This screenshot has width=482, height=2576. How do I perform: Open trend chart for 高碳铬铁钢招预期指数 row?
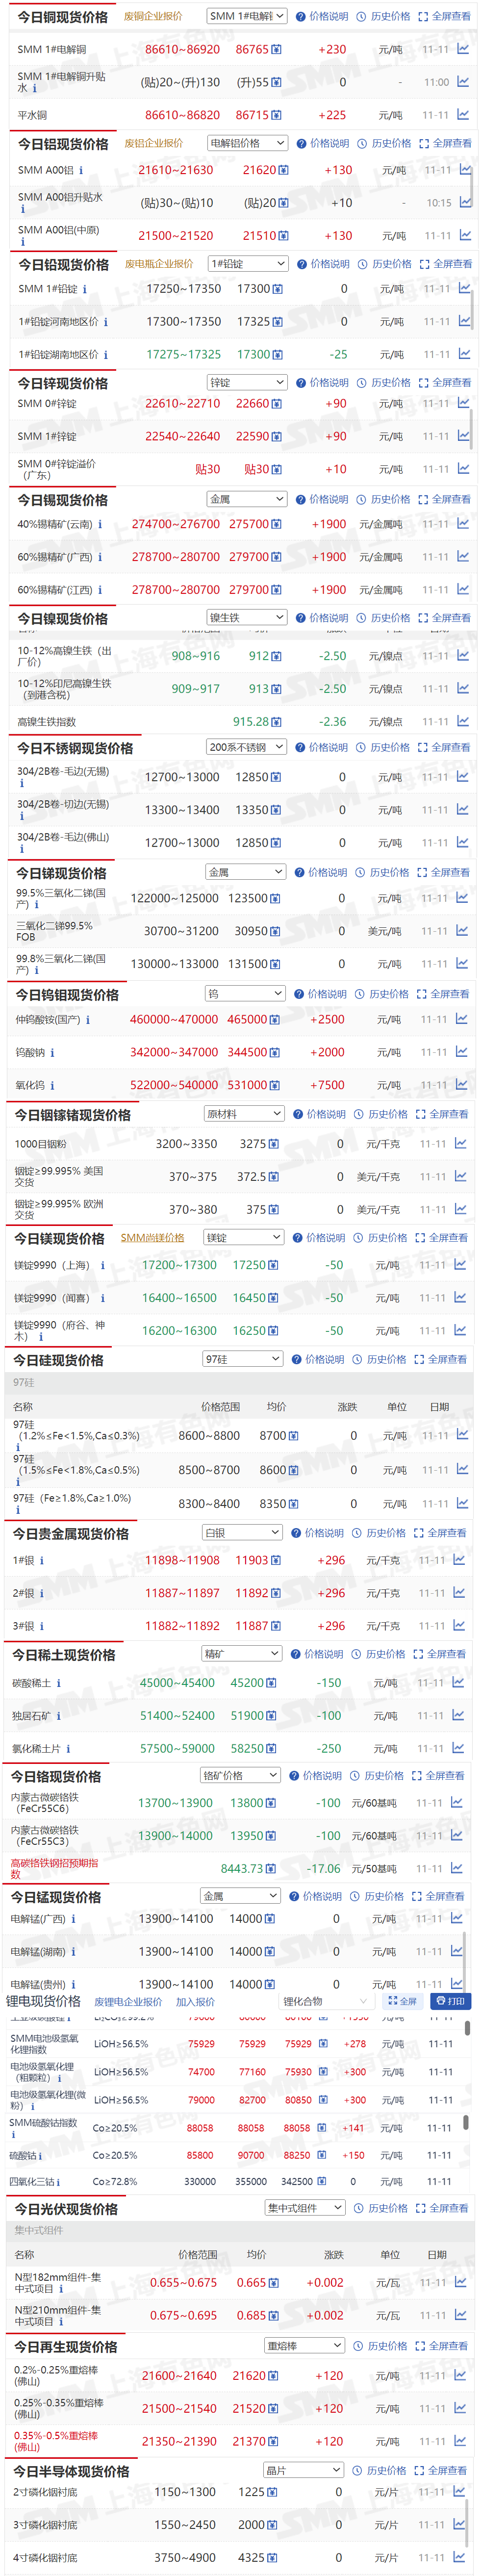click(x=457, y=1867)
